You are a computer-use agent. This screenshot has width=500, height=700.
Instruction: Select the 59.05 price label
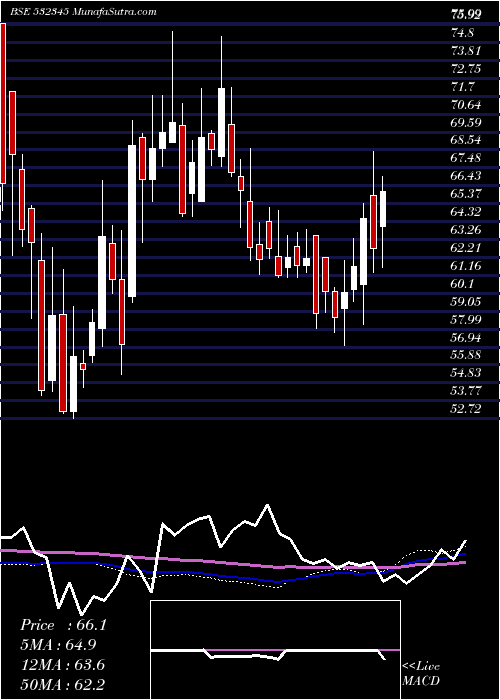pos(467,301)
